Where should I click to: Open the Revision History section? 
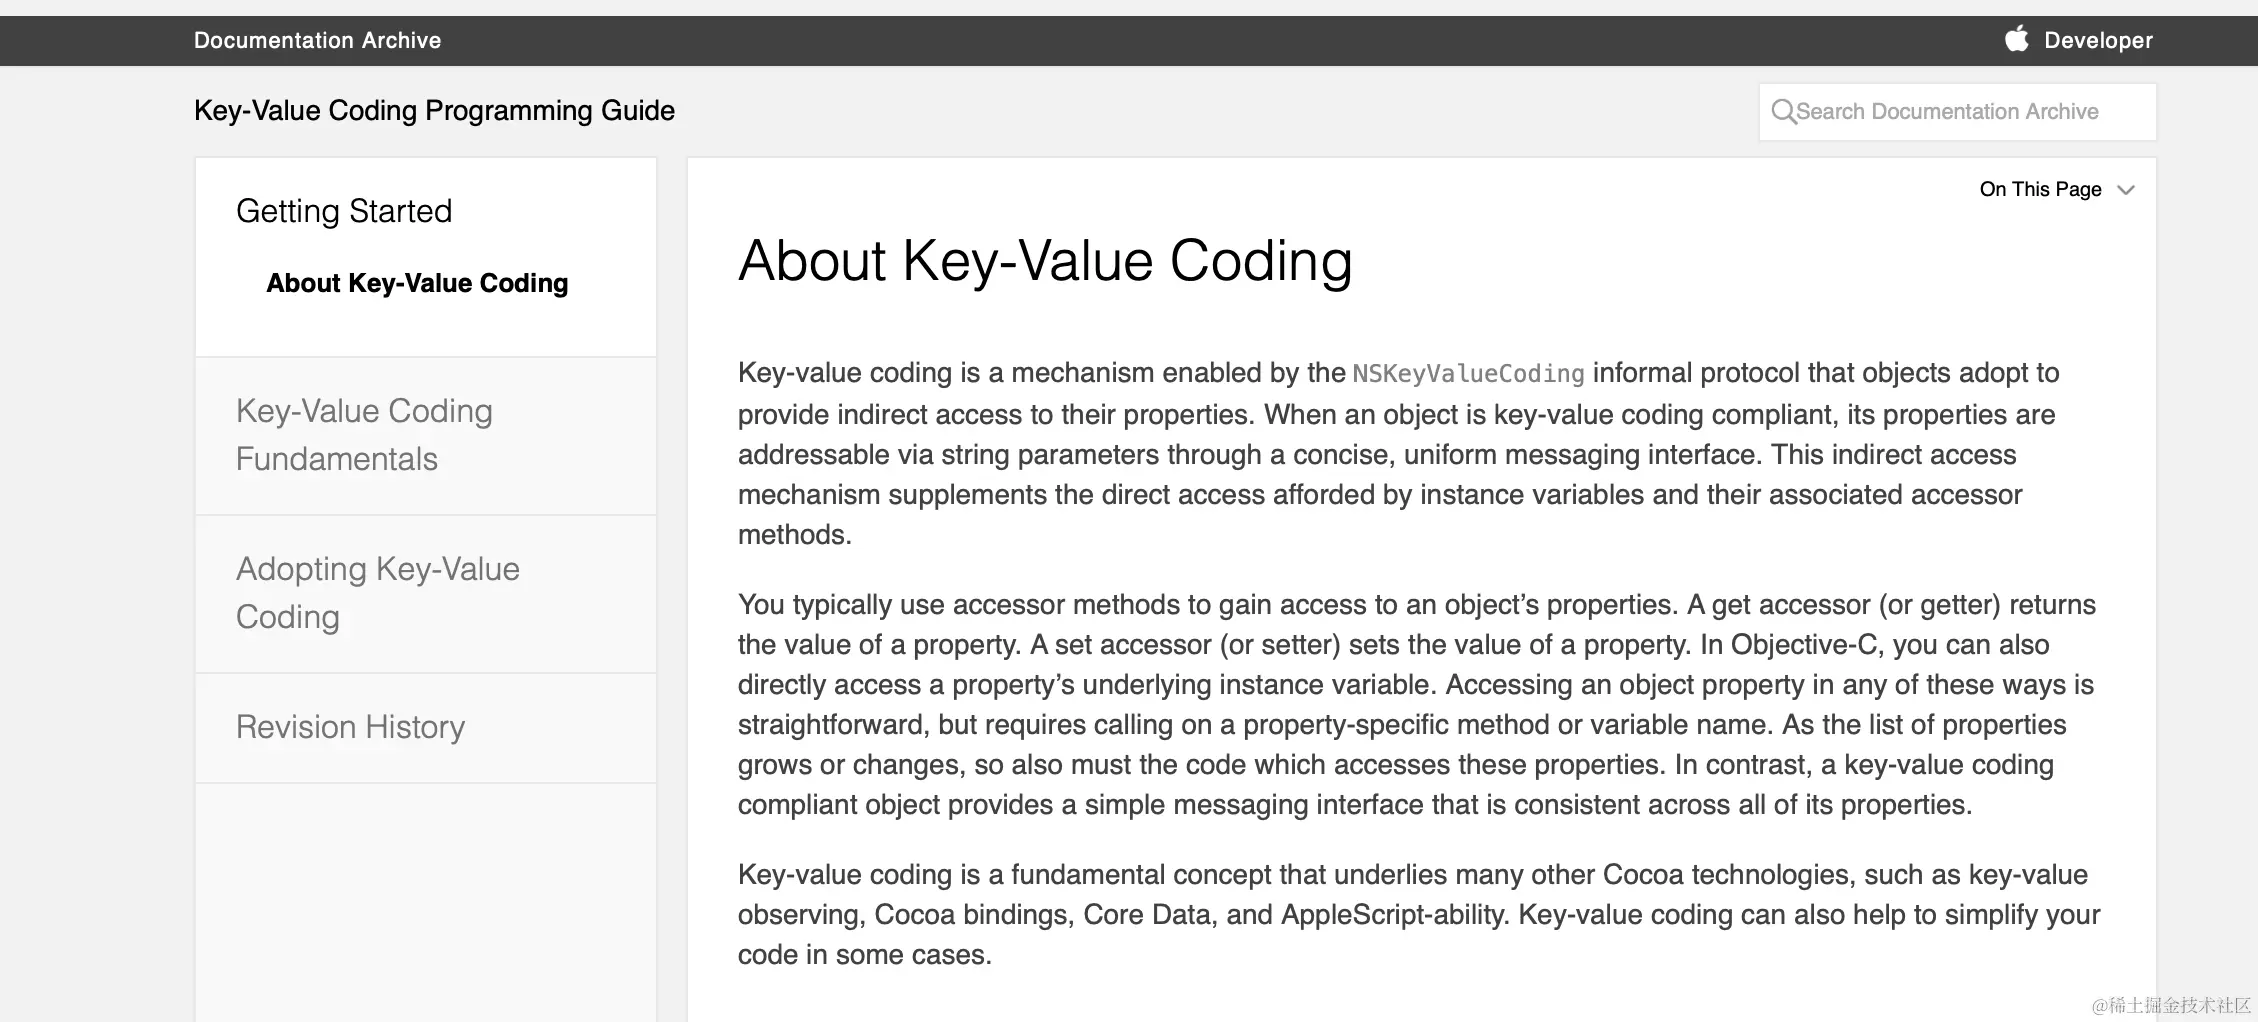click(x=426, y=727)
